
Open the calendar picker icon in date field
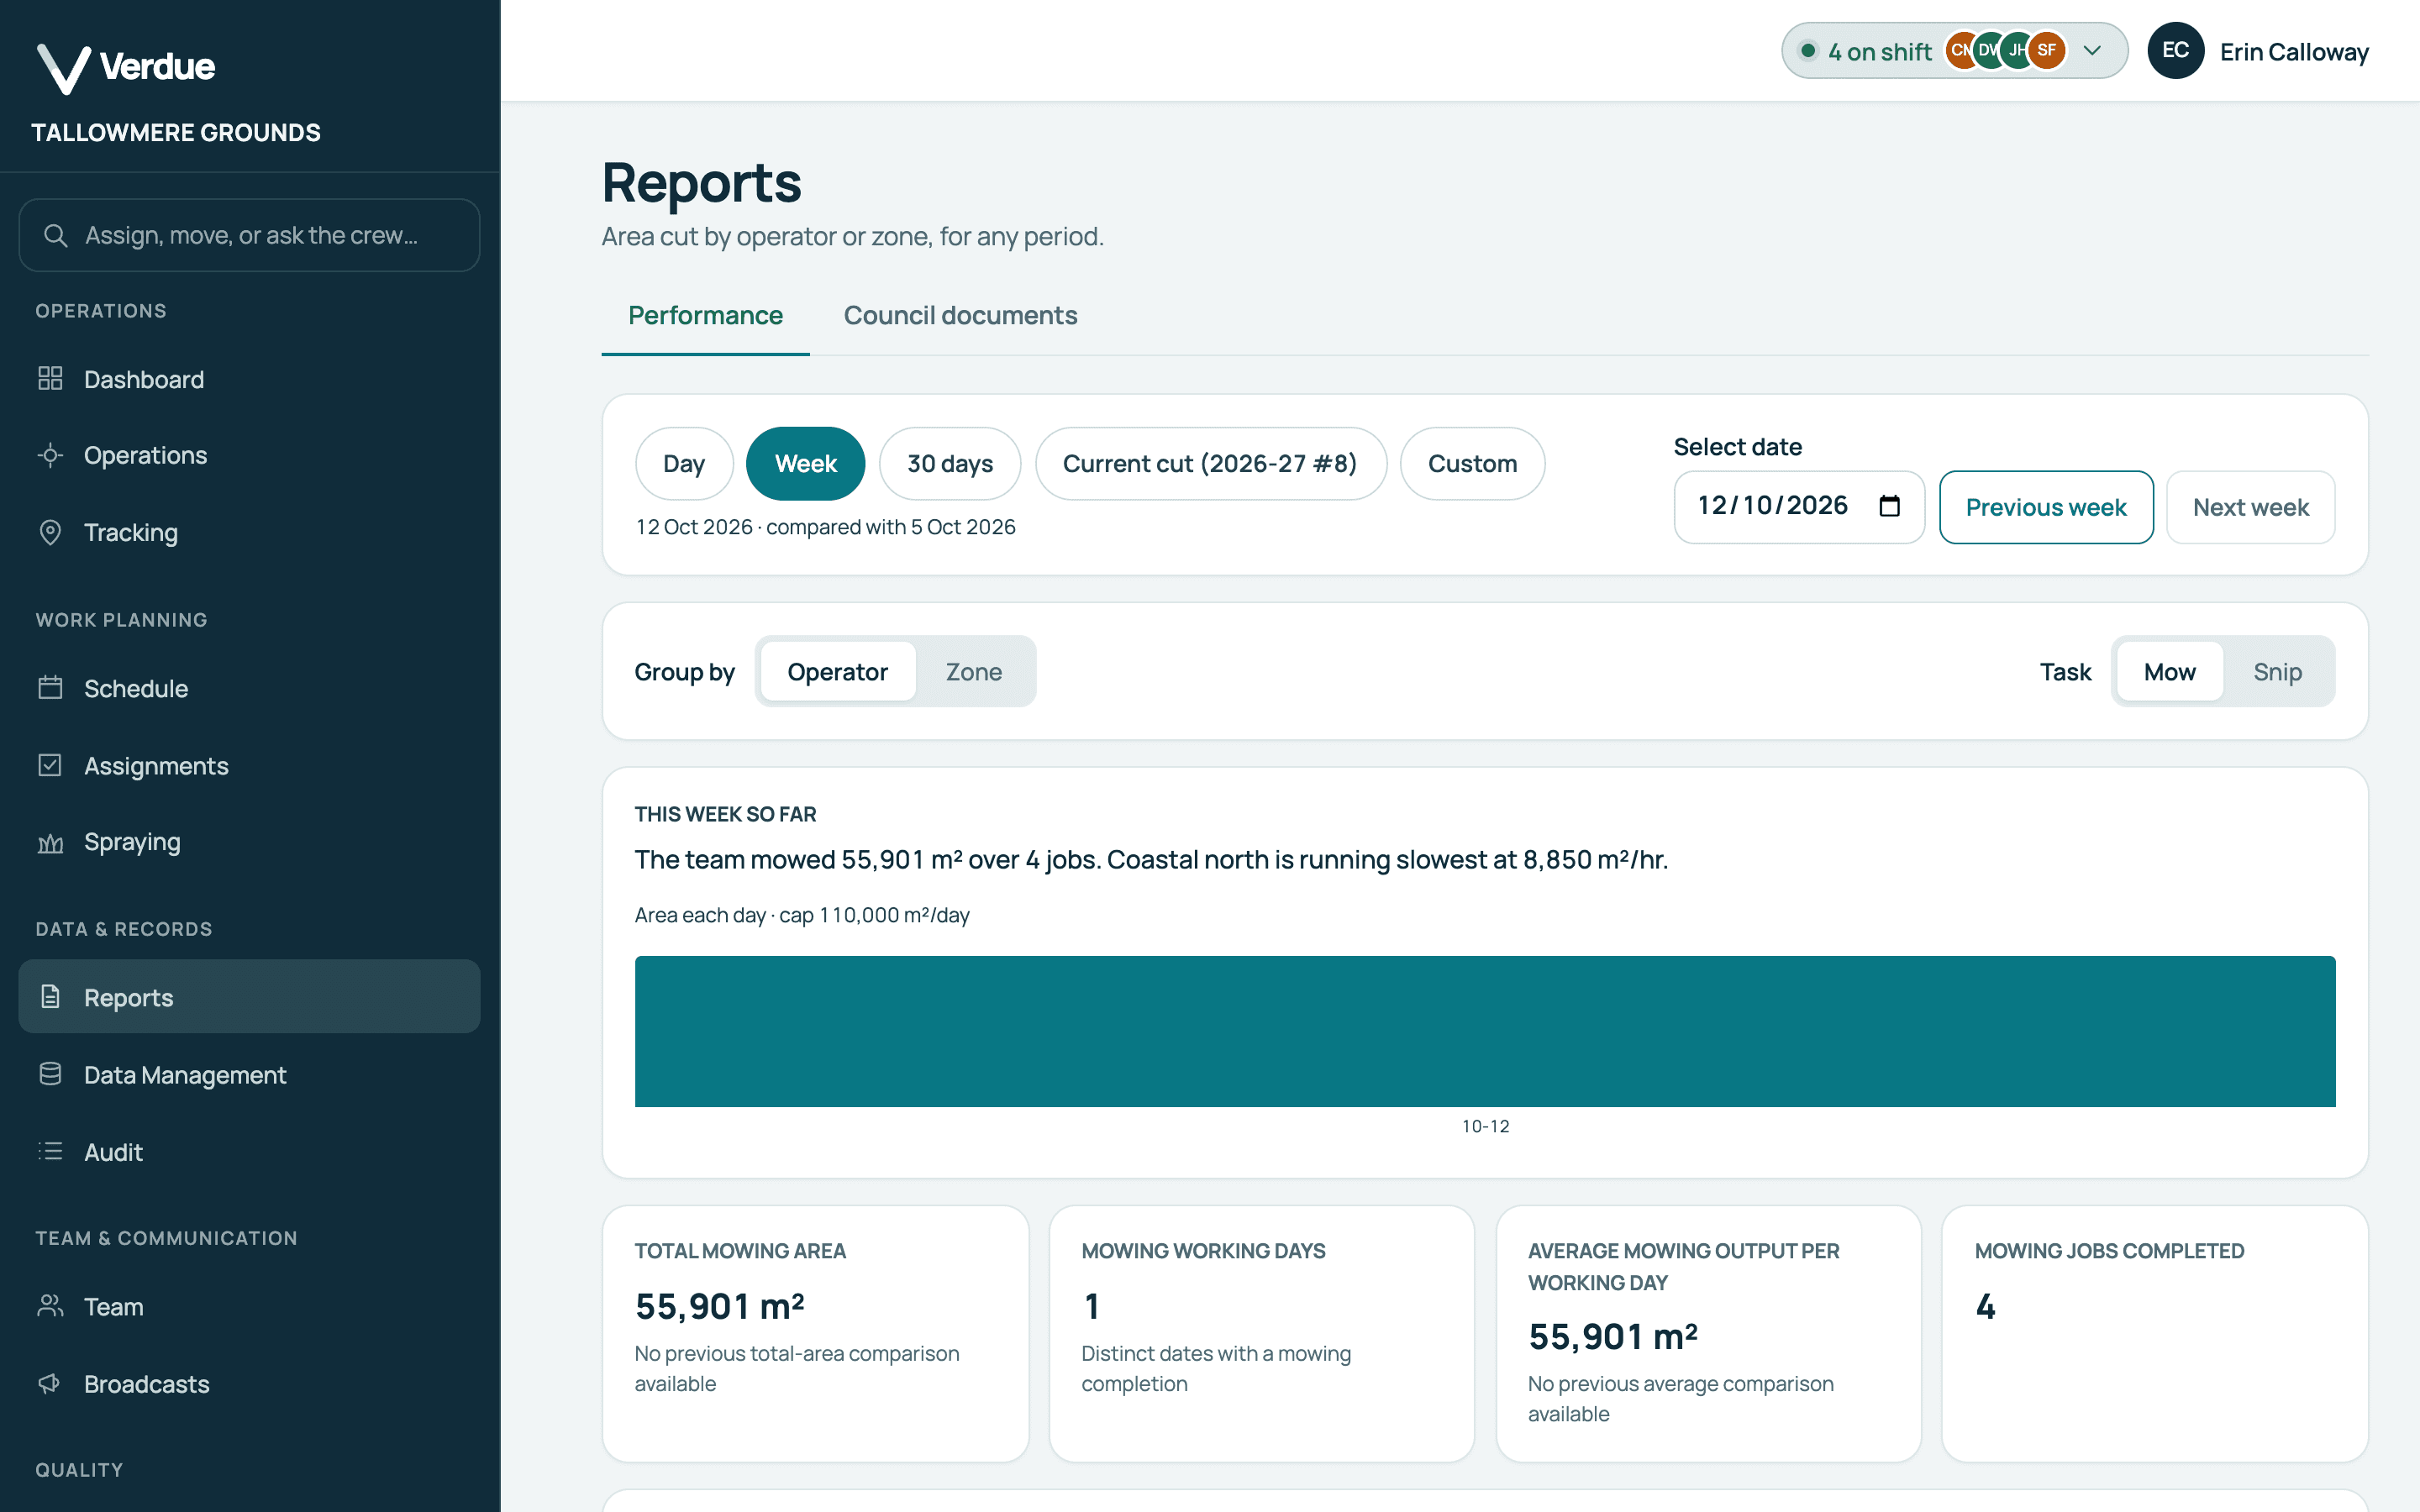pos(1889,506)
